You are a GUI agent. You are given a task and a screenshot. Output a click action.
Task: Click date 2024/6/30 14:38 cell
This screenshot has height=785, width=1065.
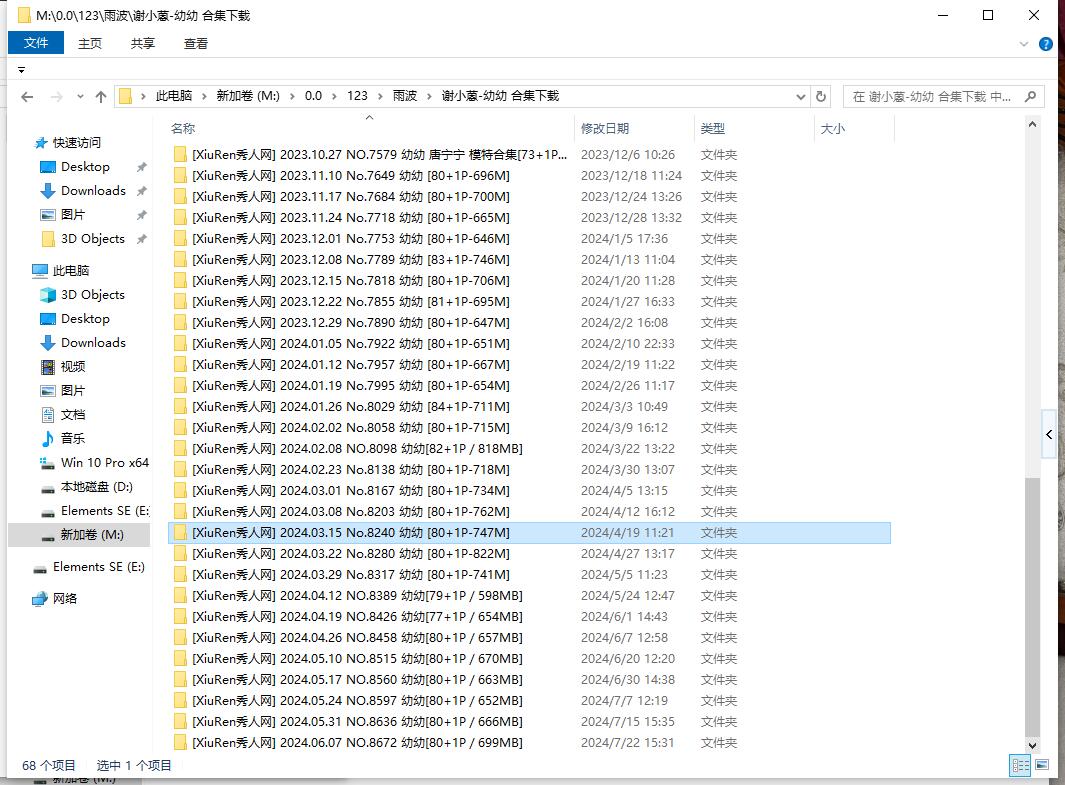click(x=628, y=680)
